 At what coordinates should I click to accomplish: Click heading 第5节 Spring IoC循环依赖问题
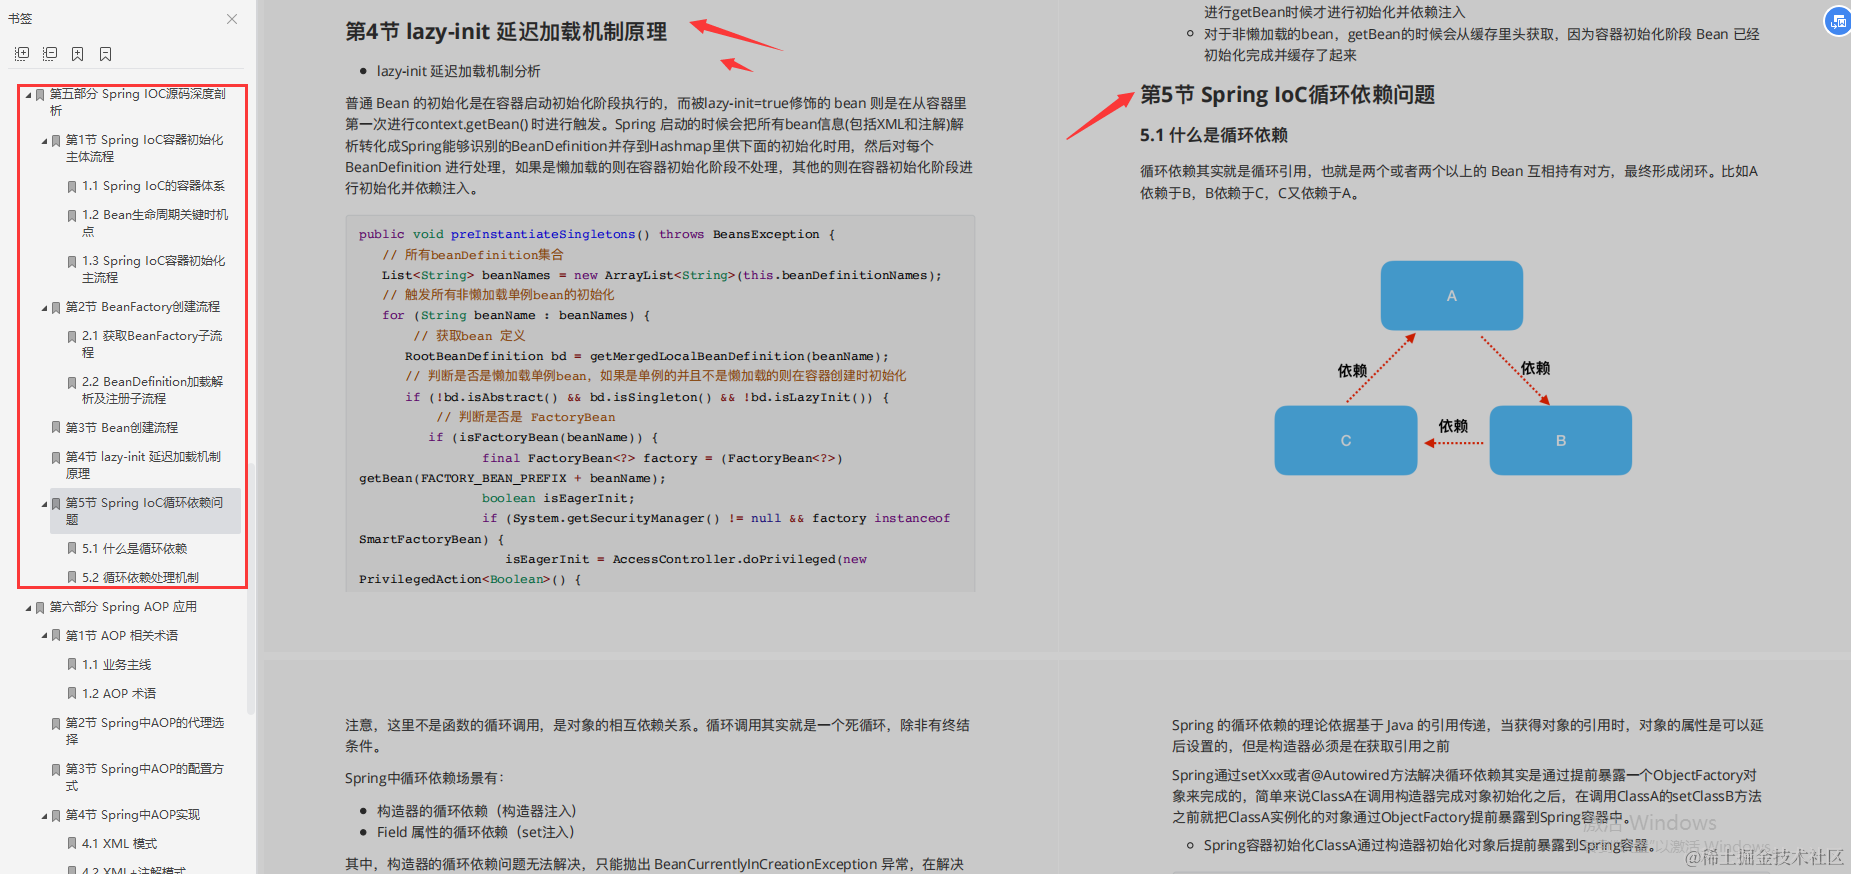pyautogui.click(x=1288, y=95)
